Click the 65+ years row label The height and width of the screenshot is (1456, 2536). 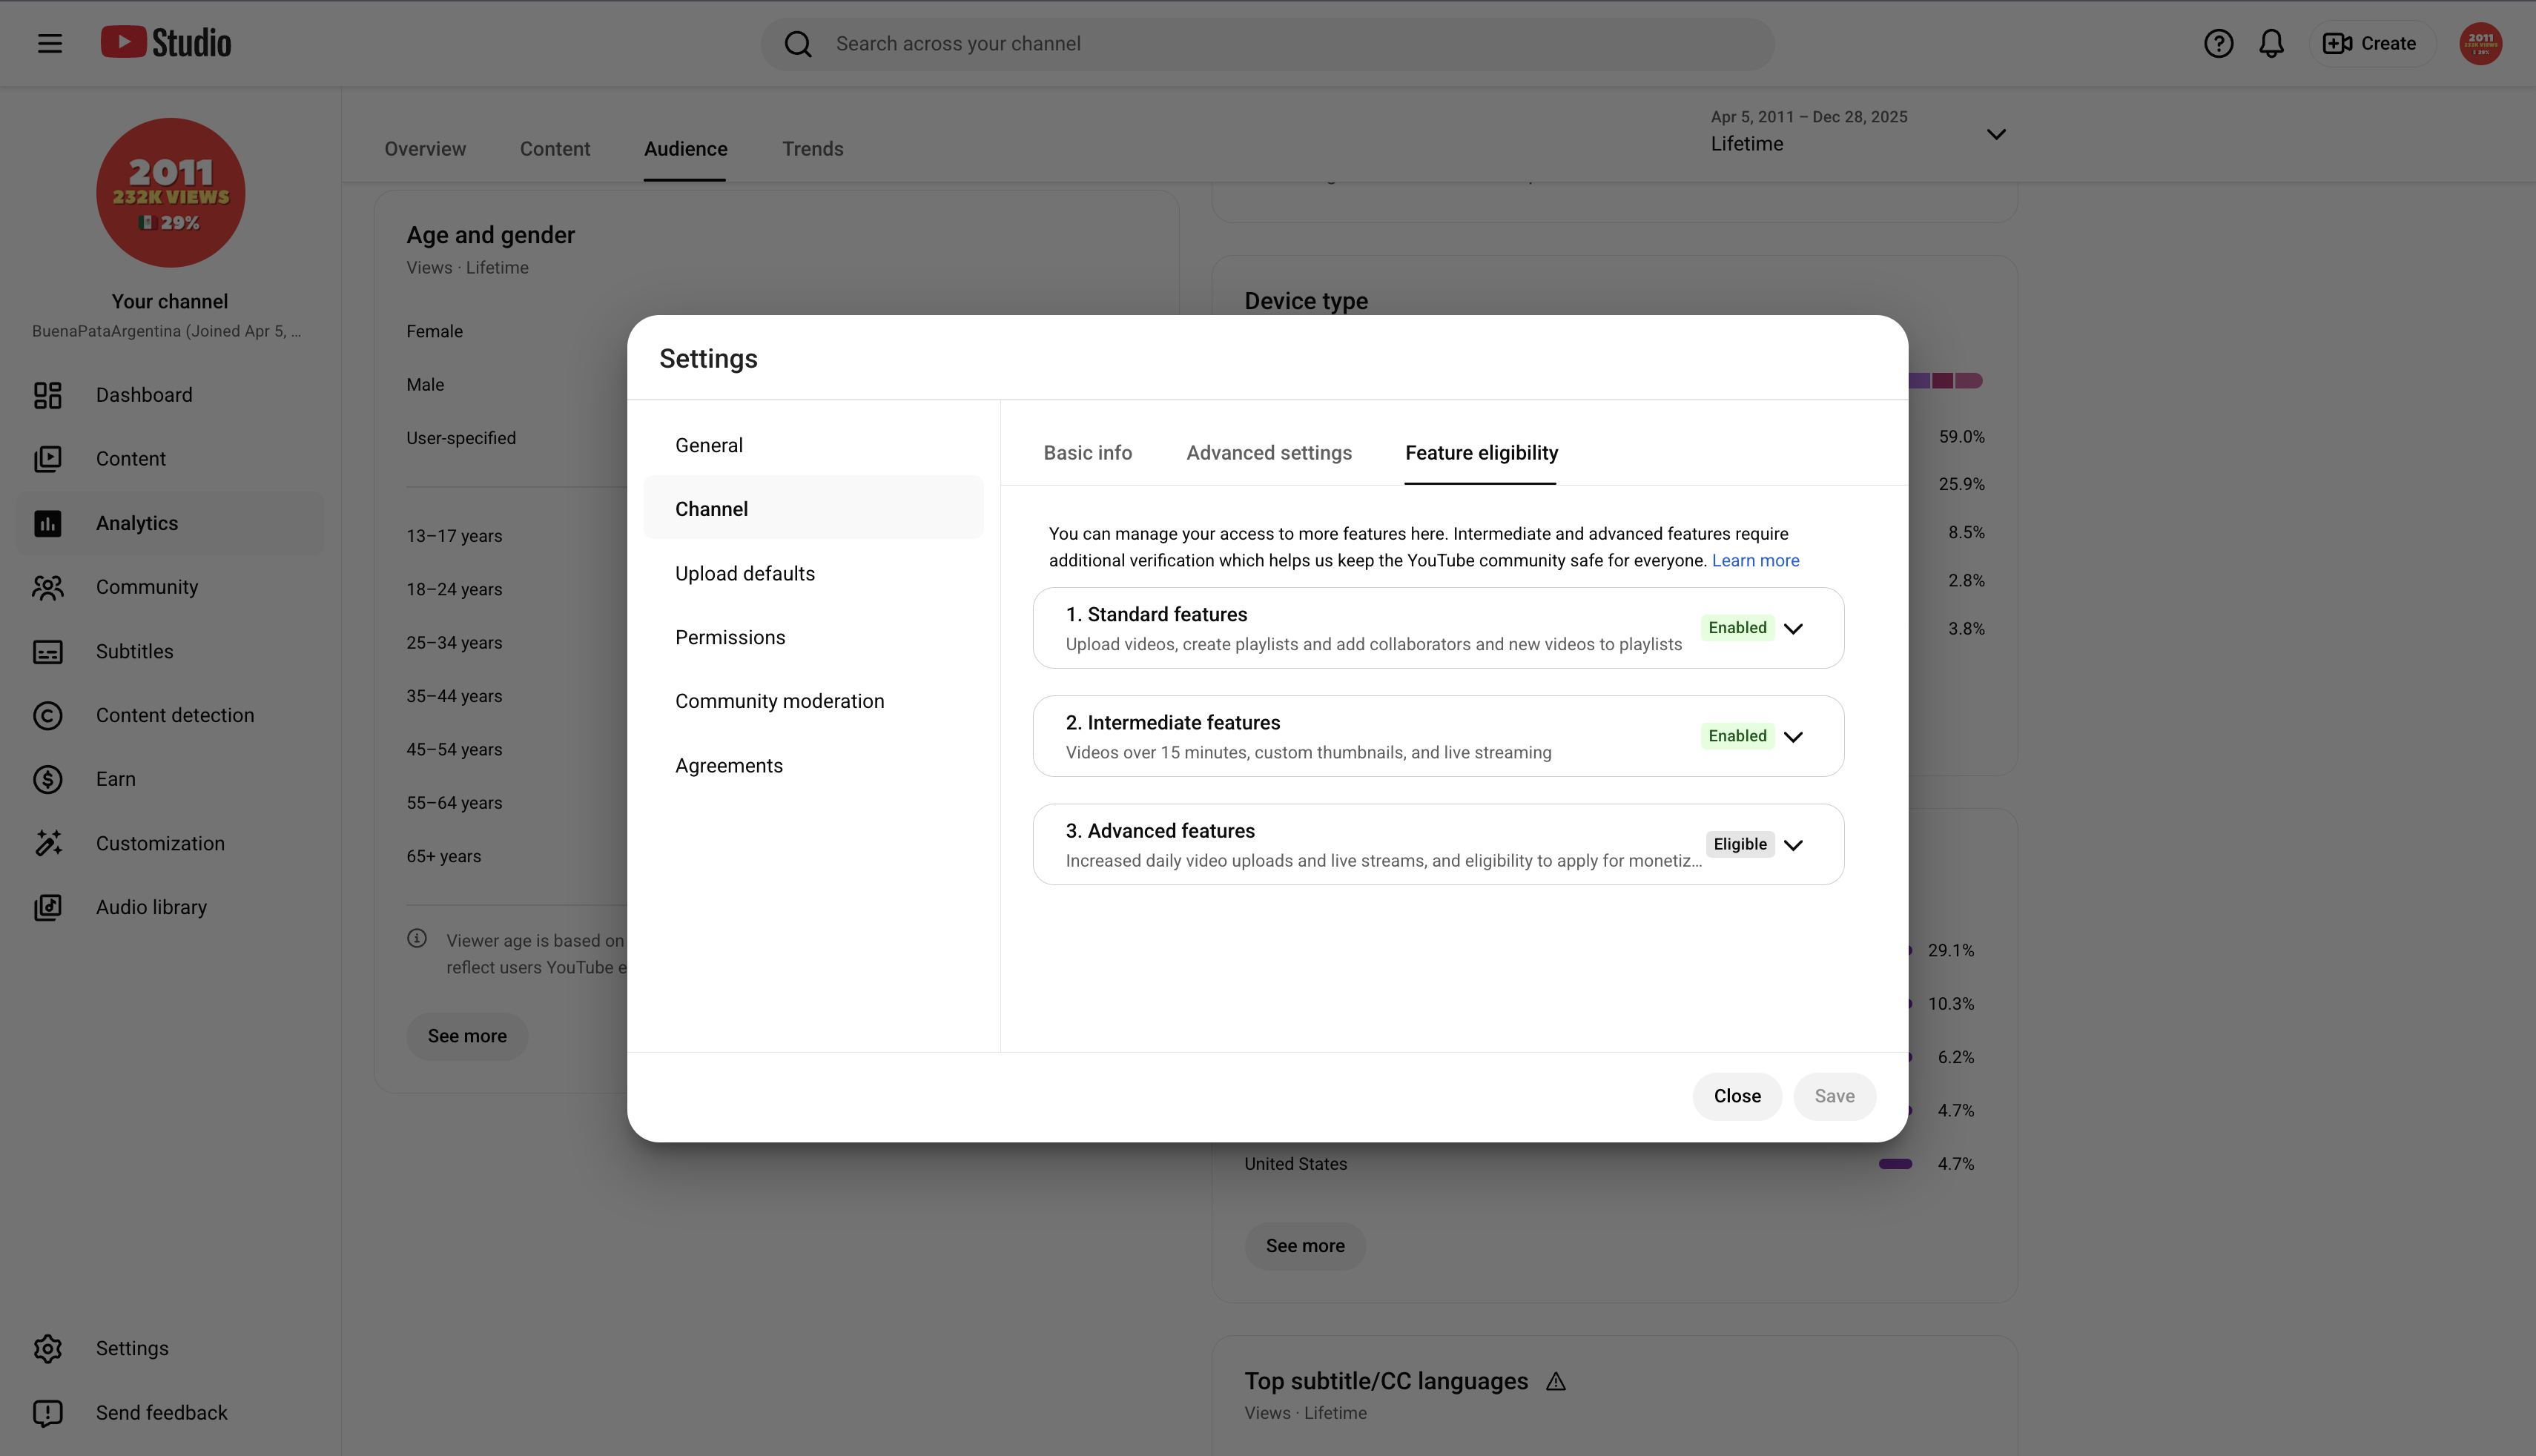coord(443,856)
